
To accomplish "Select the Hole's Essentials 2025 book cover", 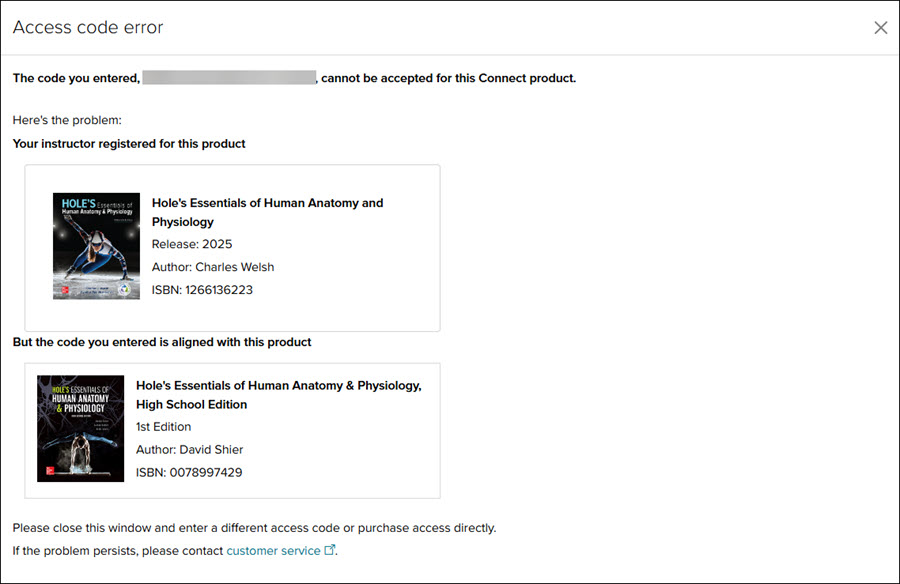I will [96, 246].
